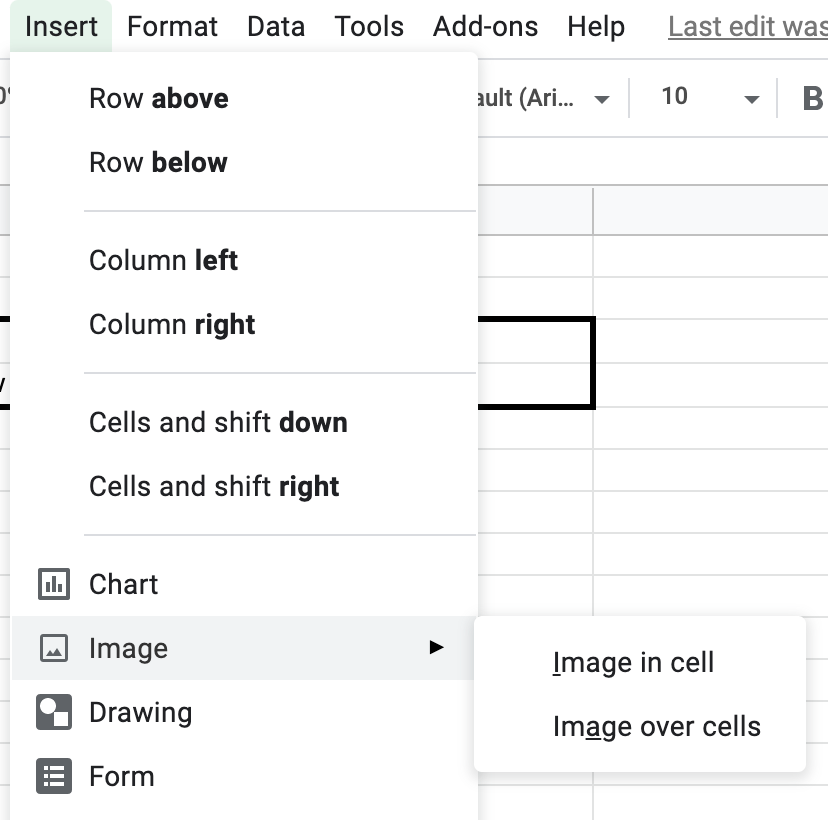Choose Image in cell option
This screenshot has width=828, height=820.
(633, 662)
